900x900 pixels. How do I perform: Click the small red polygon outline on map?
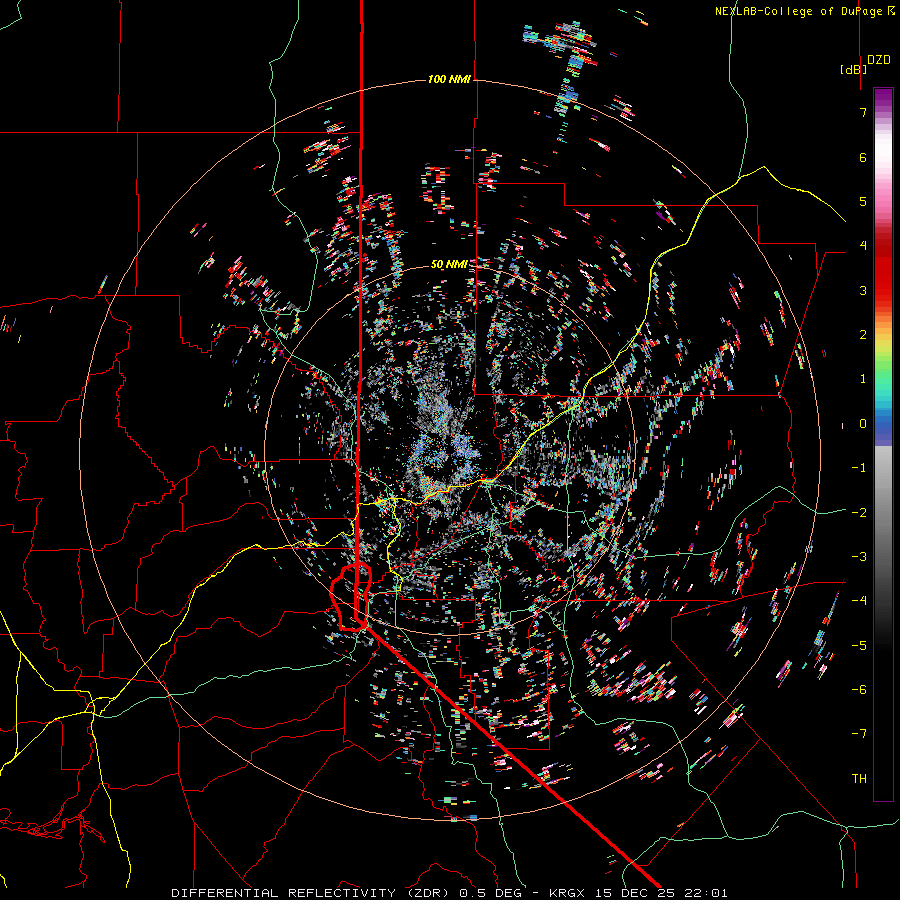pos(351,597)
